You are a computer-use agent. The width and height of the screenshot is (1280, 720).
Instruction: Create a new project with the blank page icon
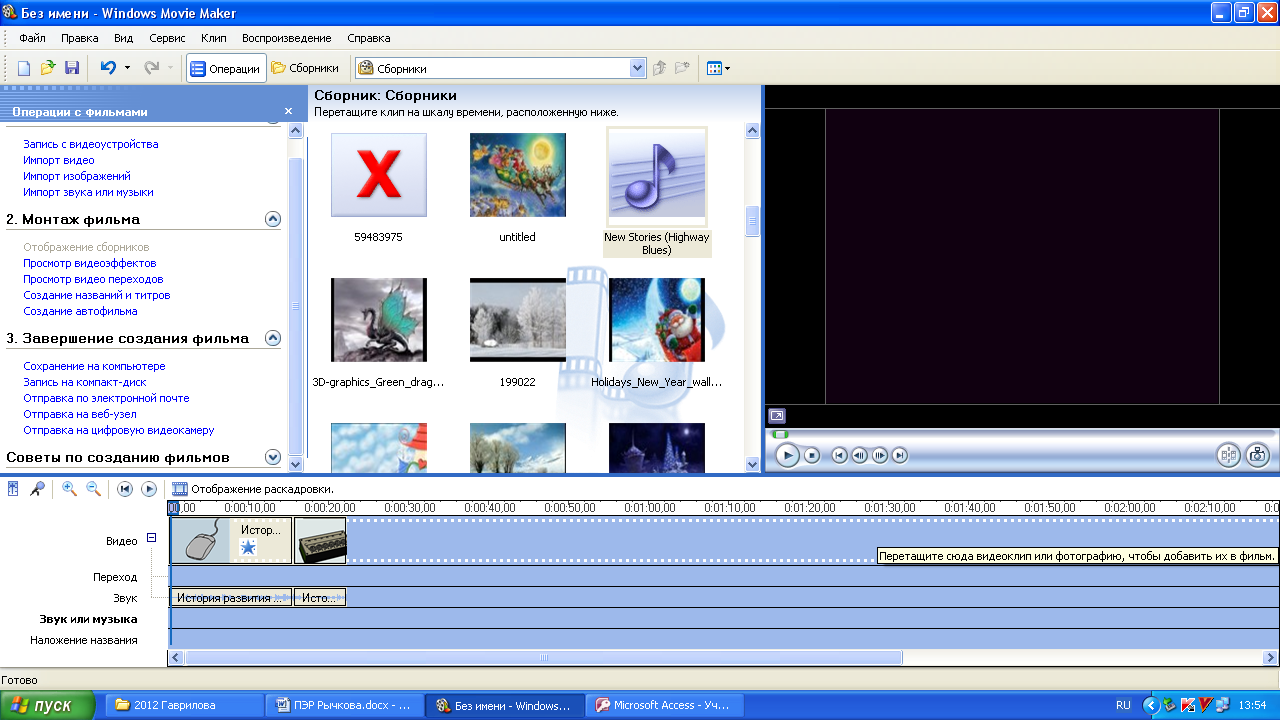coord(24,68)
